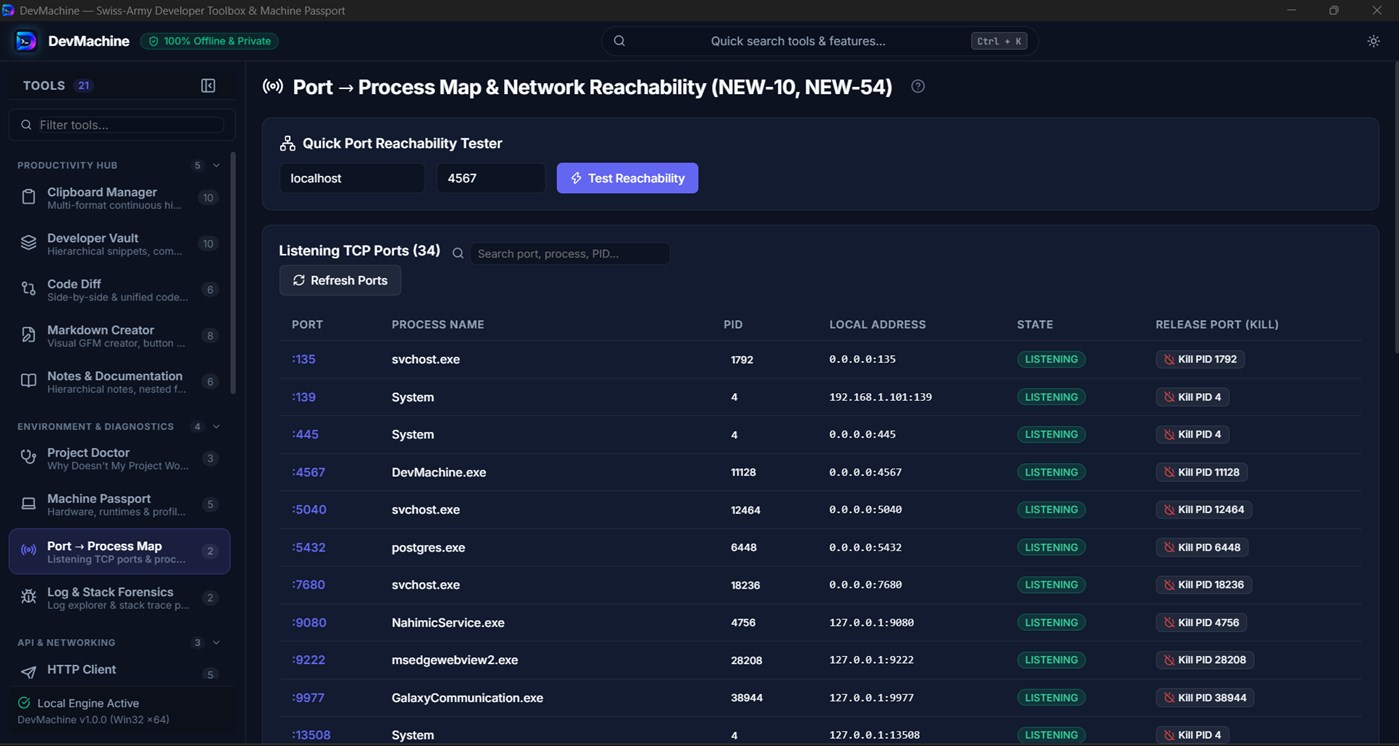
Task: Kill PID 6448 for postgres.exe
Action: tap(1202, 547)
